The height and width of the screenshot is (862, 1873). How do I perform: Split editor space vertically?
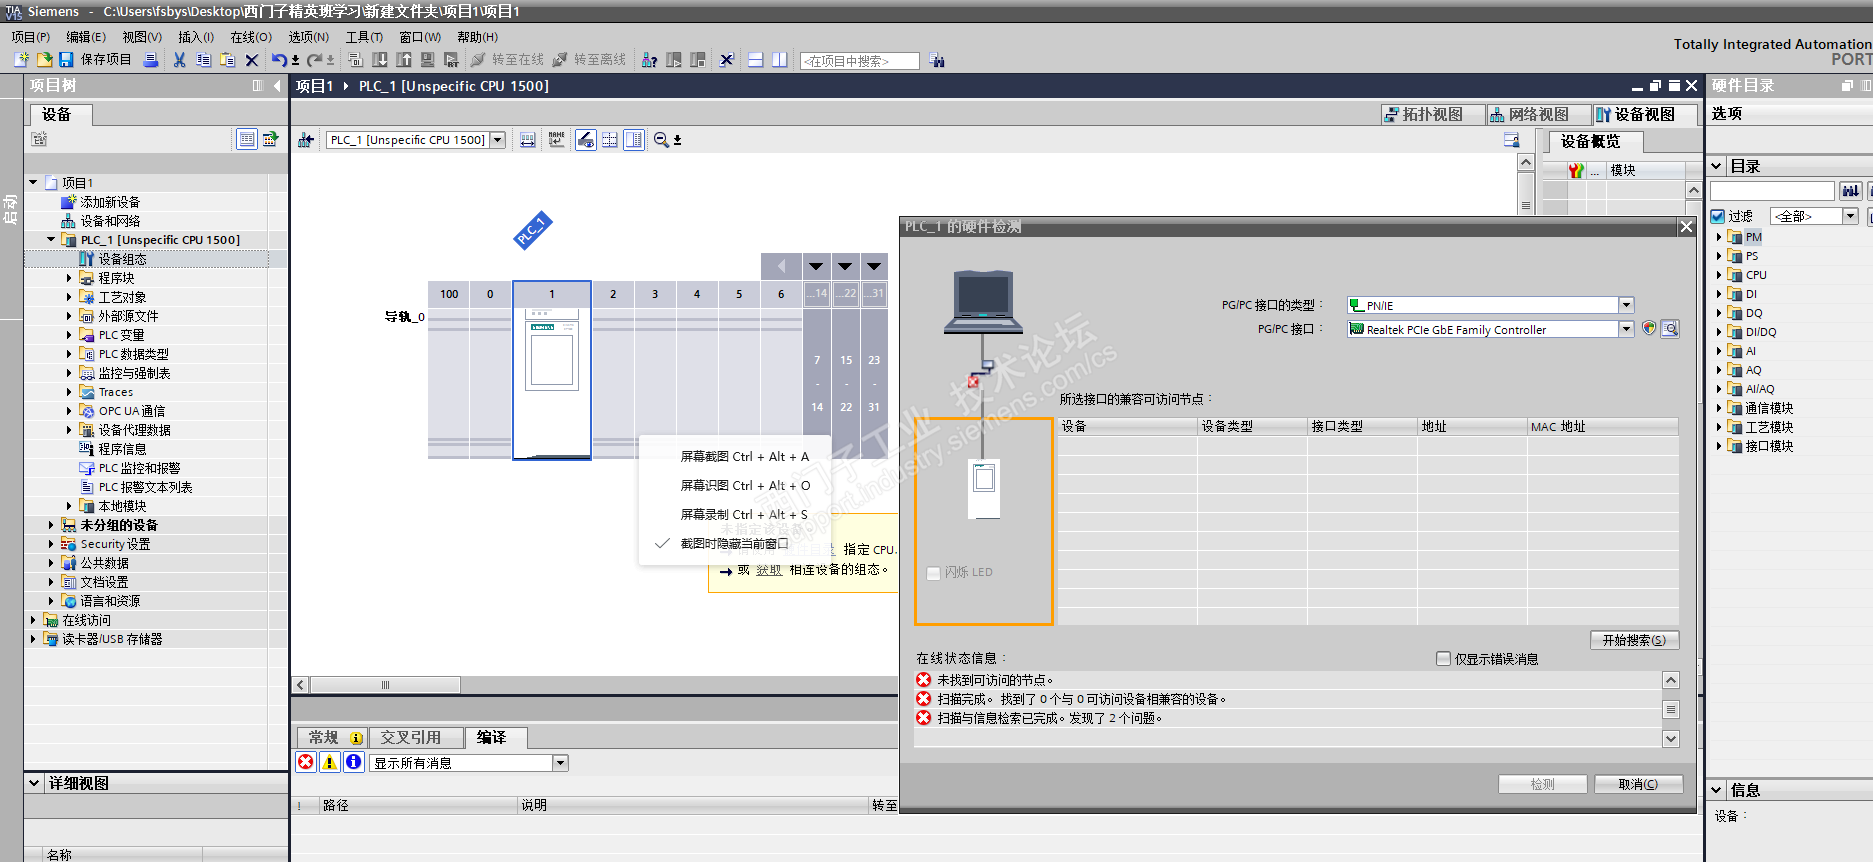(x=780, y=60)
